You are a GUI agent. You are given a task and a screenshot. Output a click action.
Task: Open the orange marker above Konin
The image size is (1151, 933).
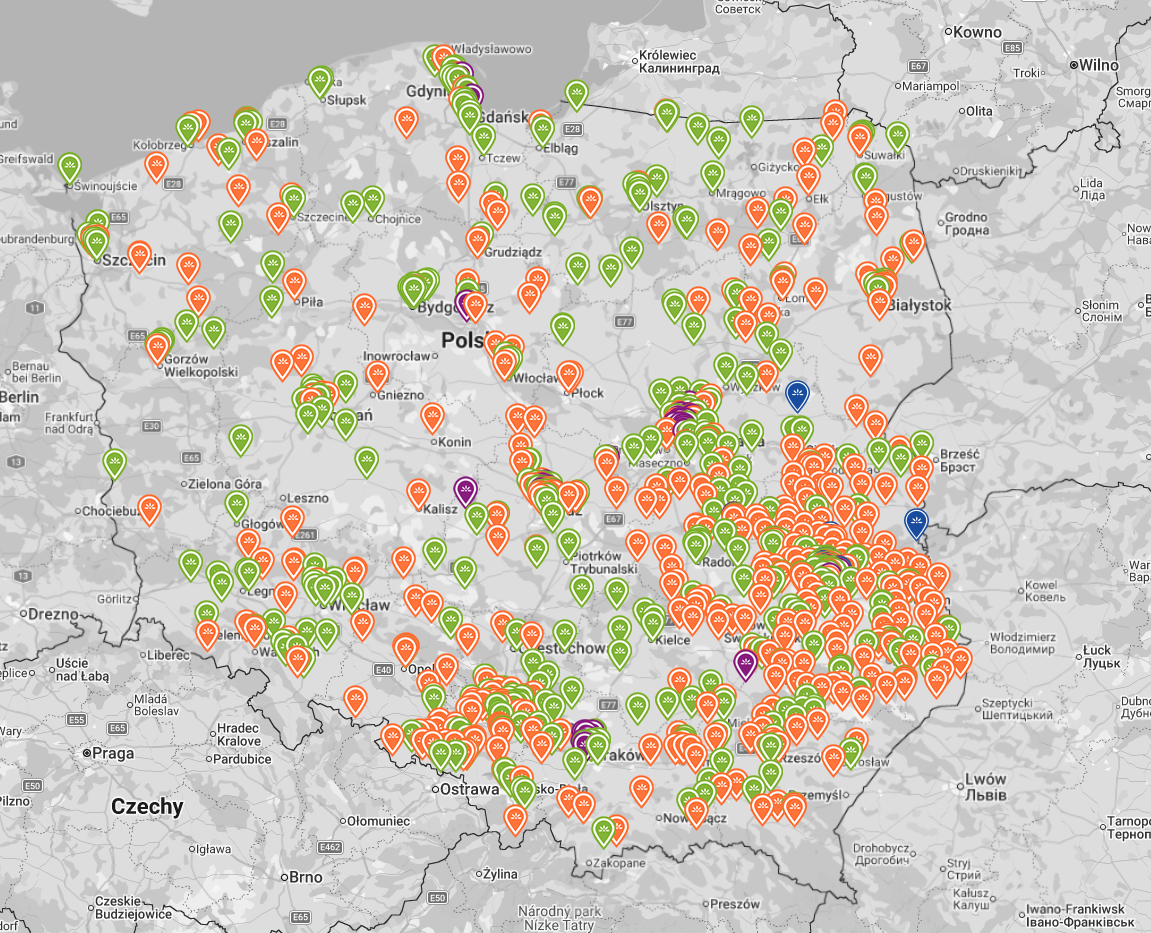click(432, 418)
